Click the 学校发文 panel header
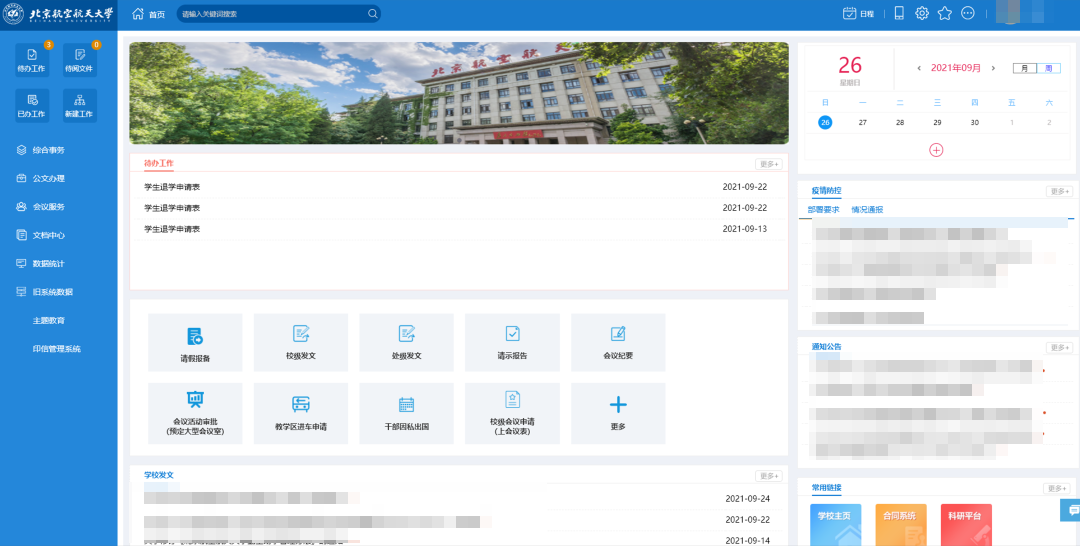 coord(159,475)
